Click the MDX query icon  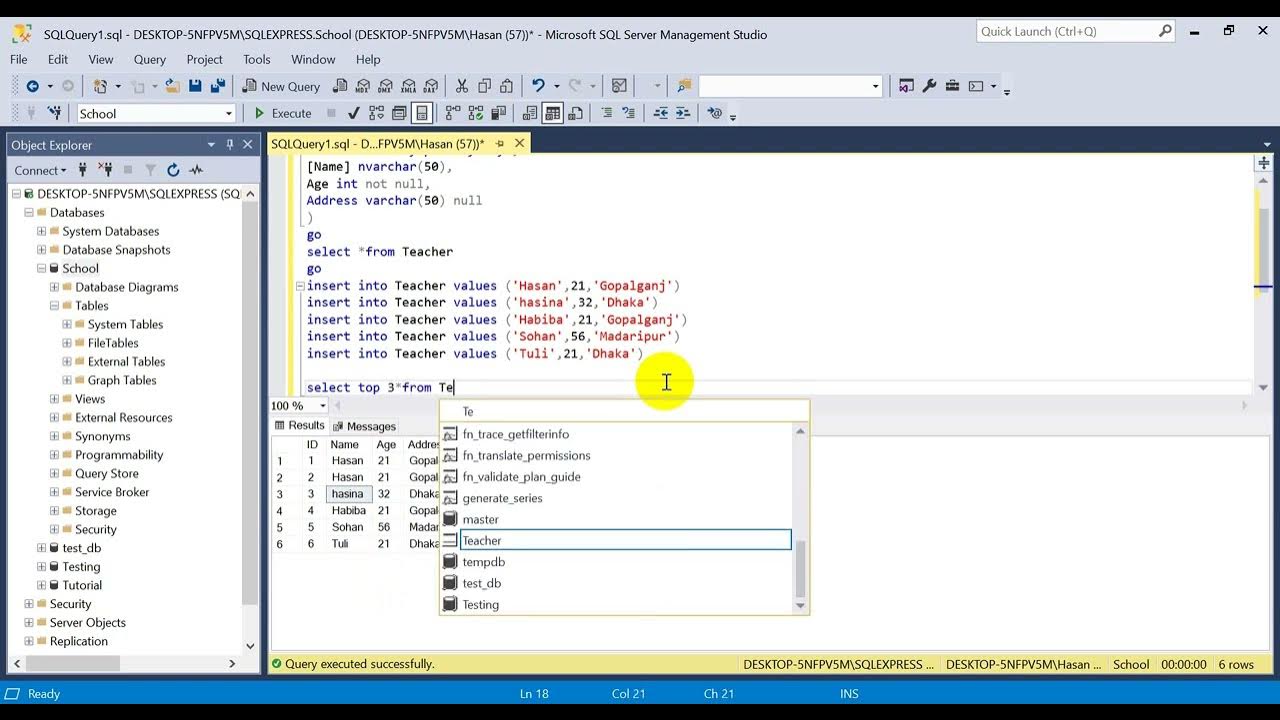[x=363, y=86]
